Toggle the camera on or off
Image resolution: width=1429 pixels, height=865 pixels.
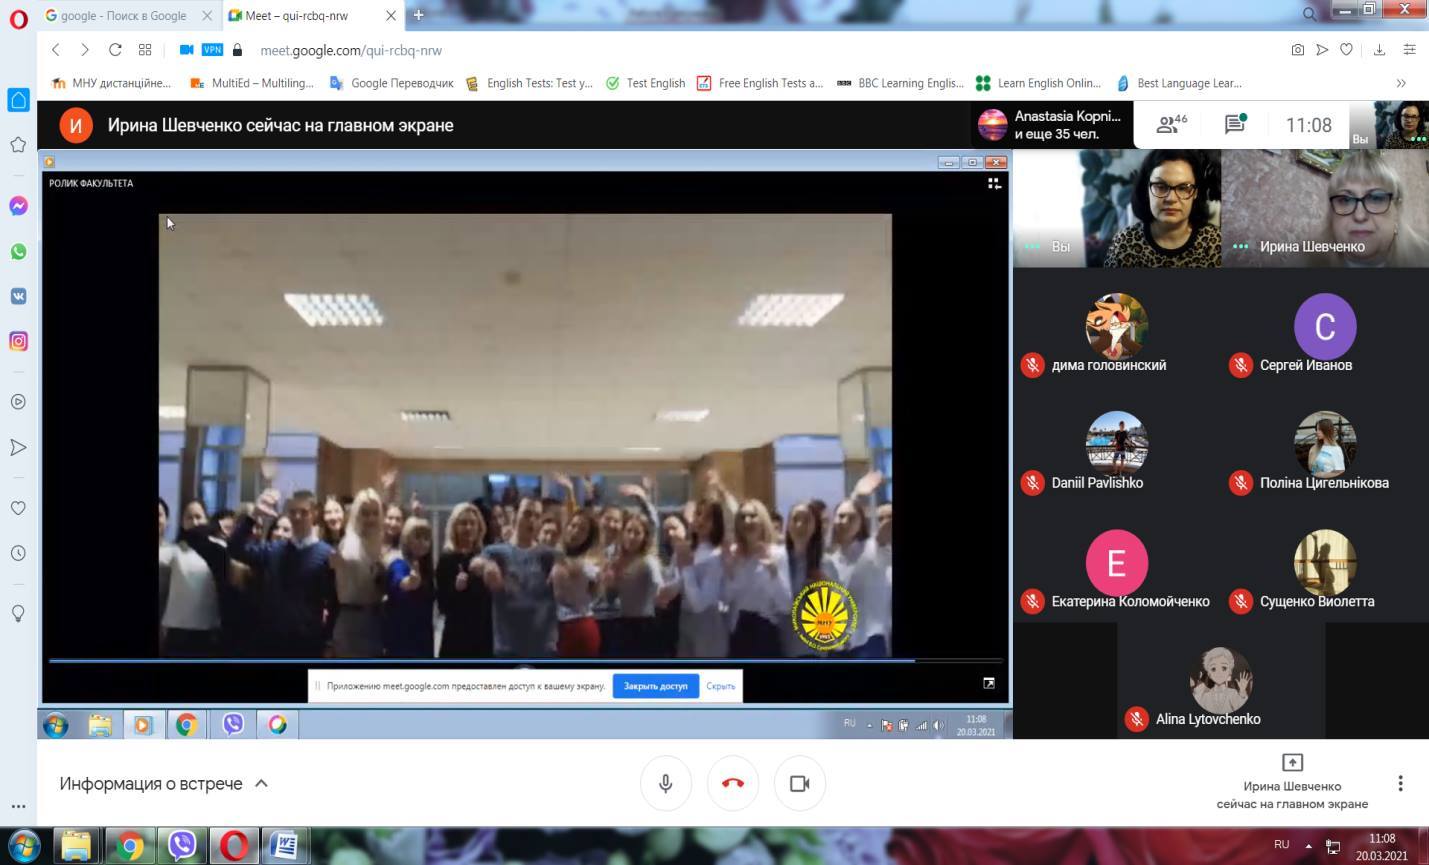[x=799, y=783]
